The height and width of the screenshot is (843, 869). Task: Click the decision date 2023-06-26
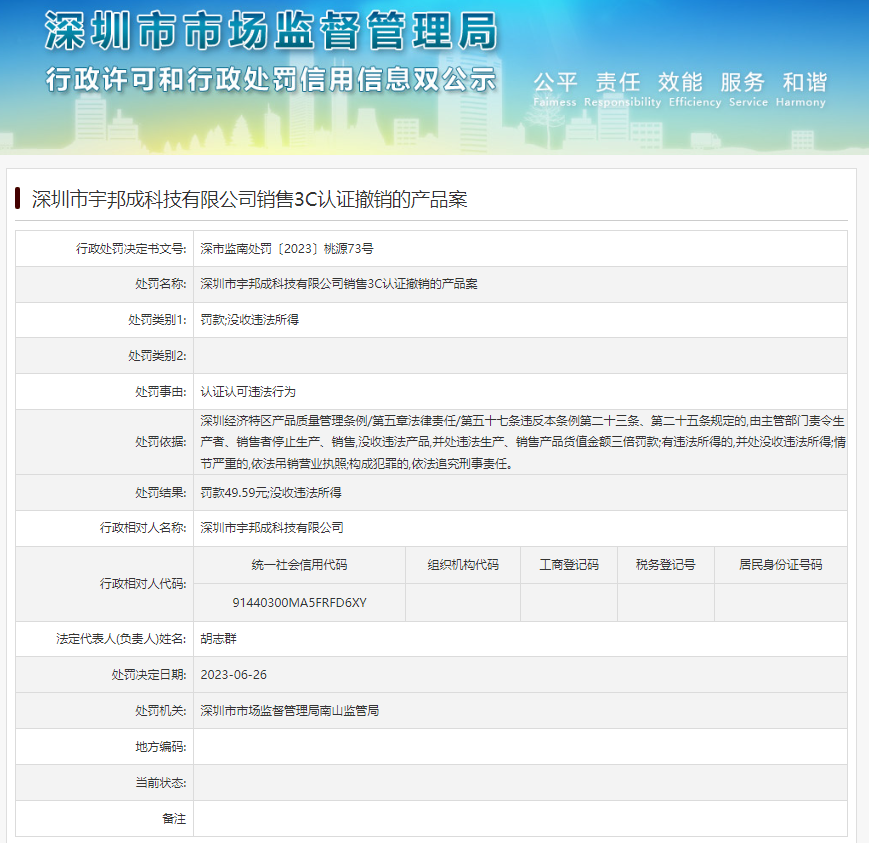233,674
